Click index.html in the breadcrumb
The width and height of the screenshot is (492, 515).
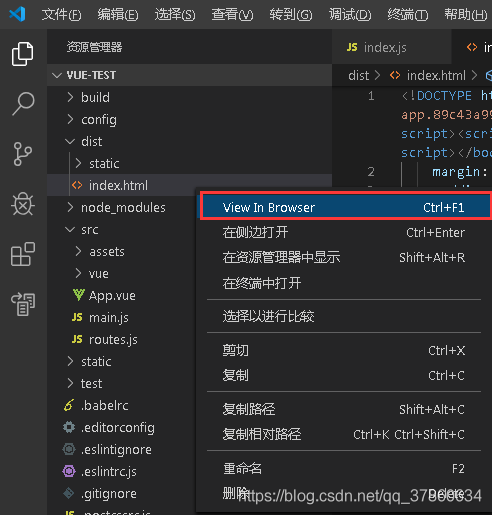pos(436,76)
